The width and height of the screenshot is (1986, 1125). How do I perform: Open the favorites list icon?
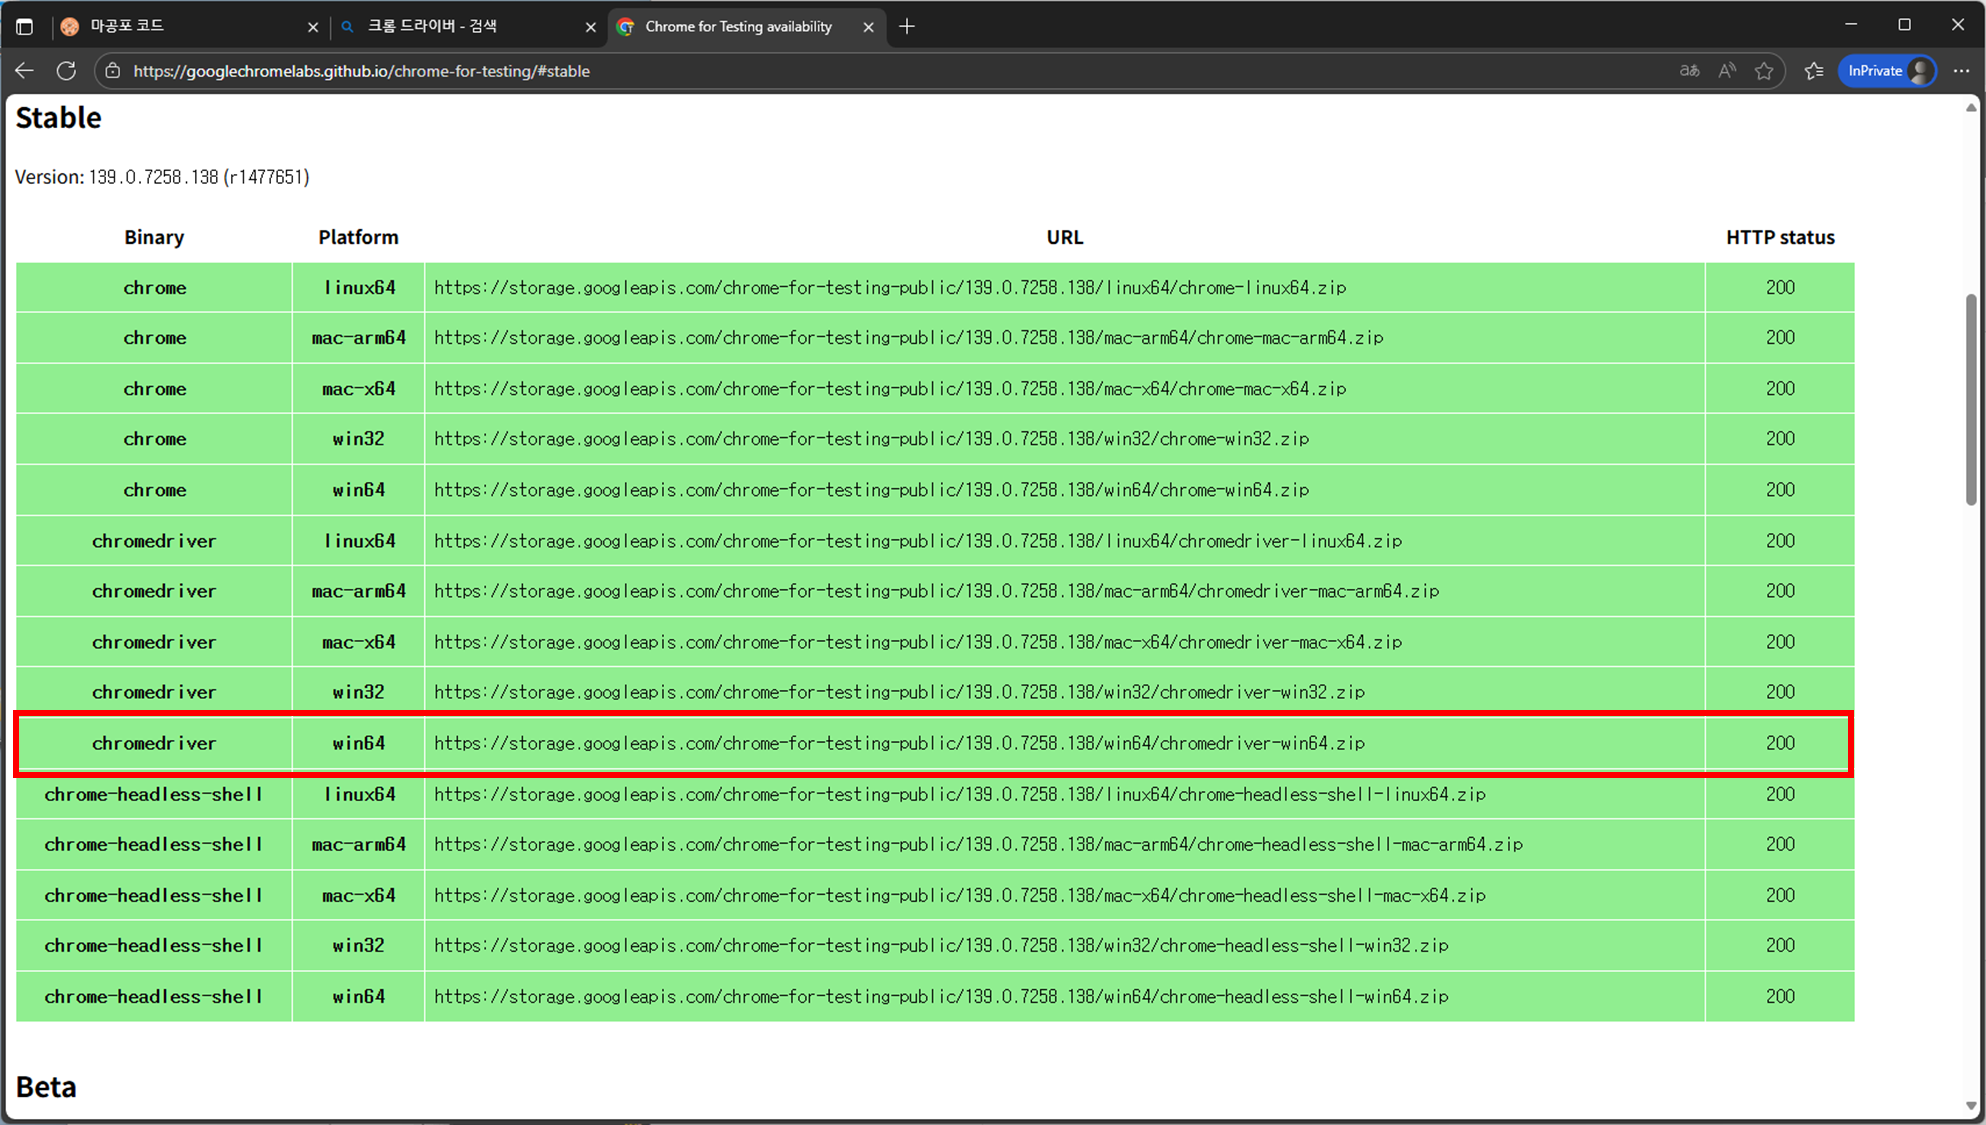[x=1814, y=71]
